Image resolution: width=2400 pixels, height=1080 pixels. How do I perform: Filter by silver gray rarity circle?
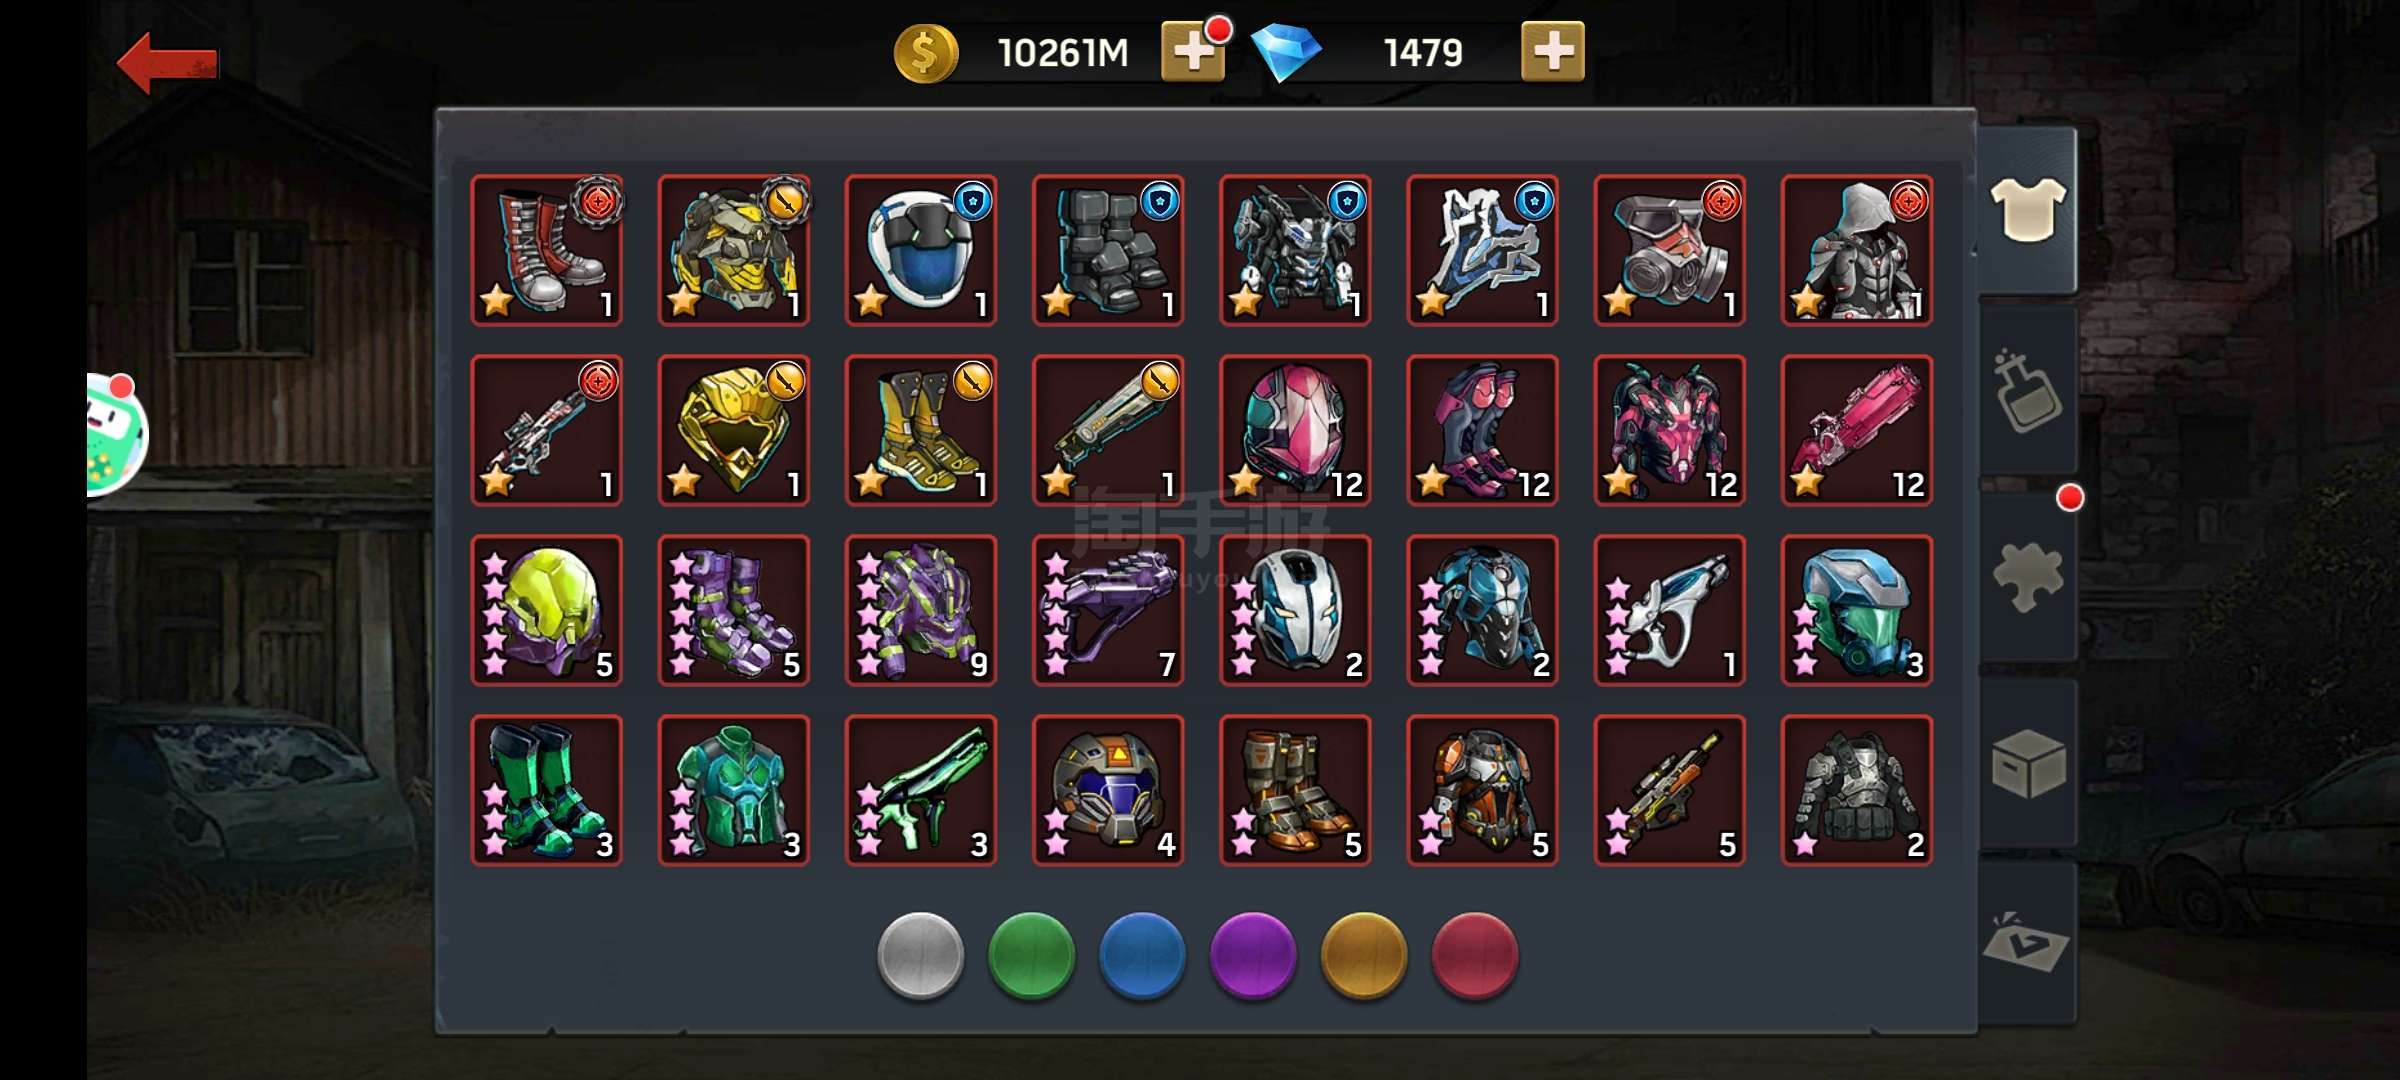coord(920,955)
